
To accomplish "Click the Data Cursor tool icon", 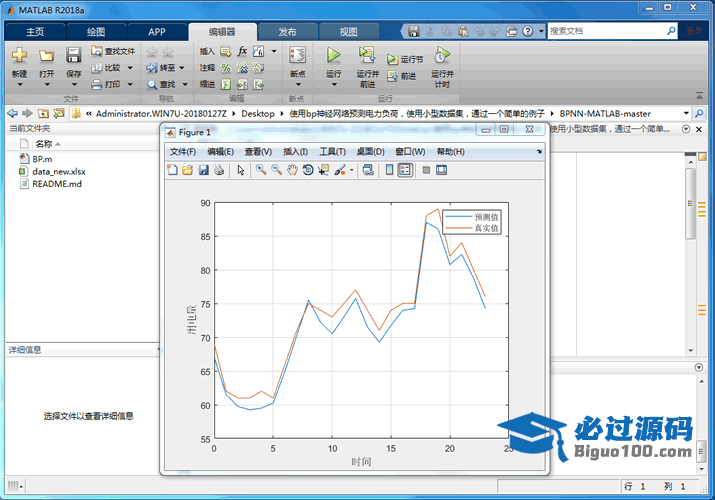I will (323, 170).
